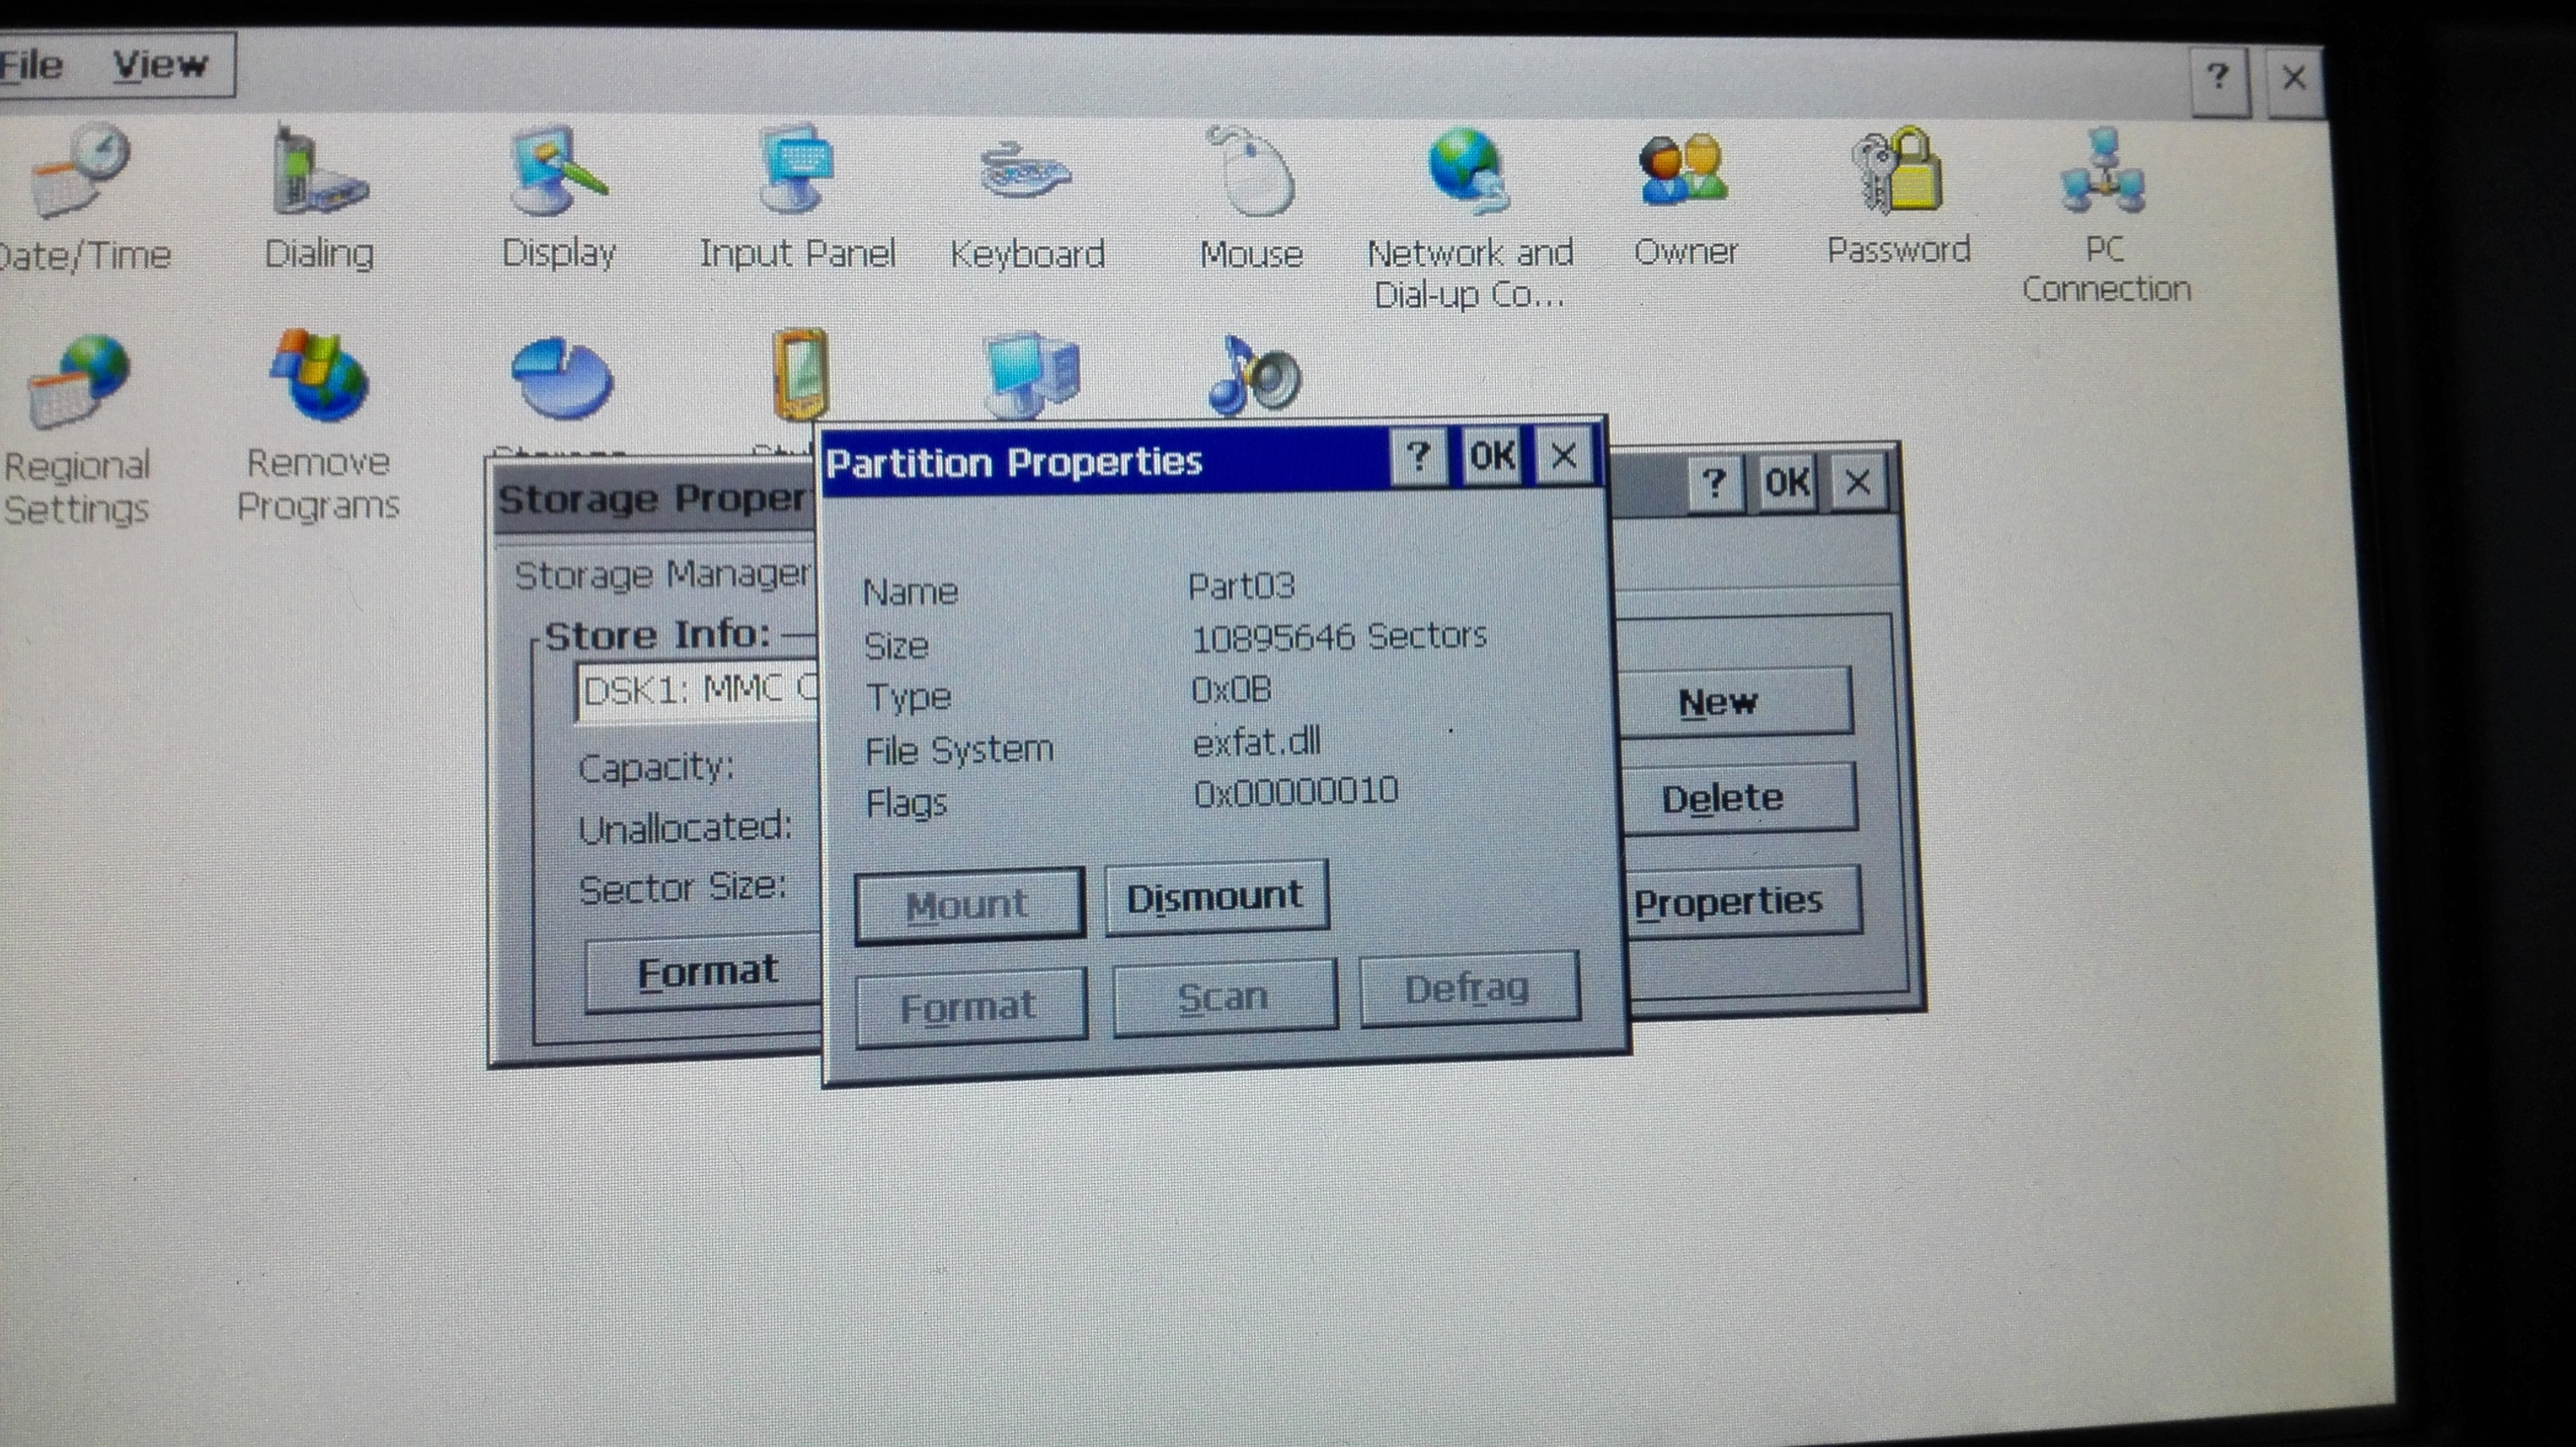Click the Dismount button in Partition Properties

pyautogui.click(x=1216, y=897)
